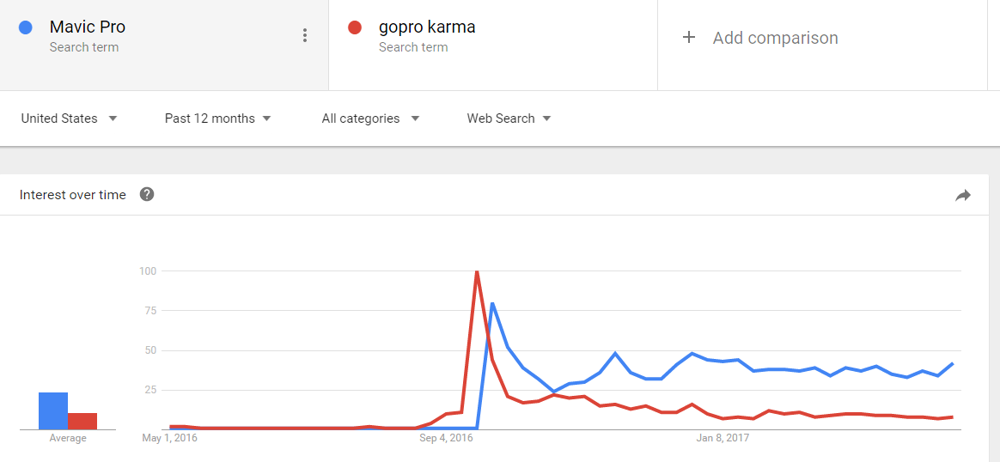
Task: Click the share arrow icon on Interest over time
Action: click(x=962, y=196)
